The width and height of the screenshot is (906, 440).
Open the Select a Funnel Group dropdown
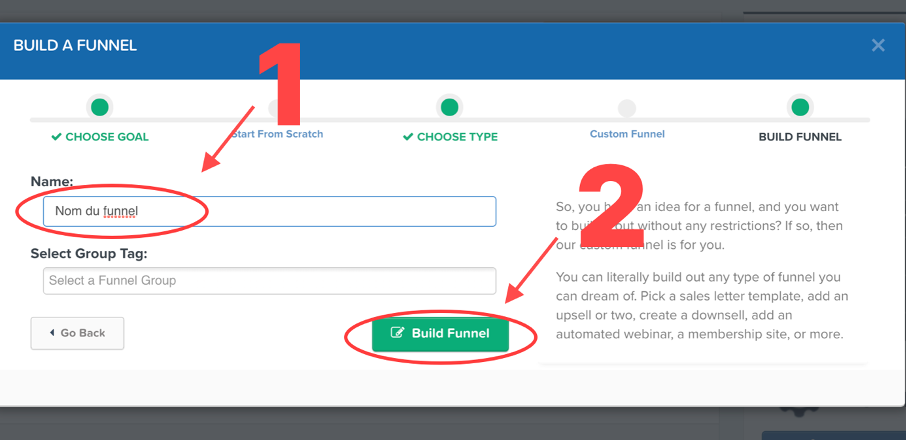coord(269,281)
